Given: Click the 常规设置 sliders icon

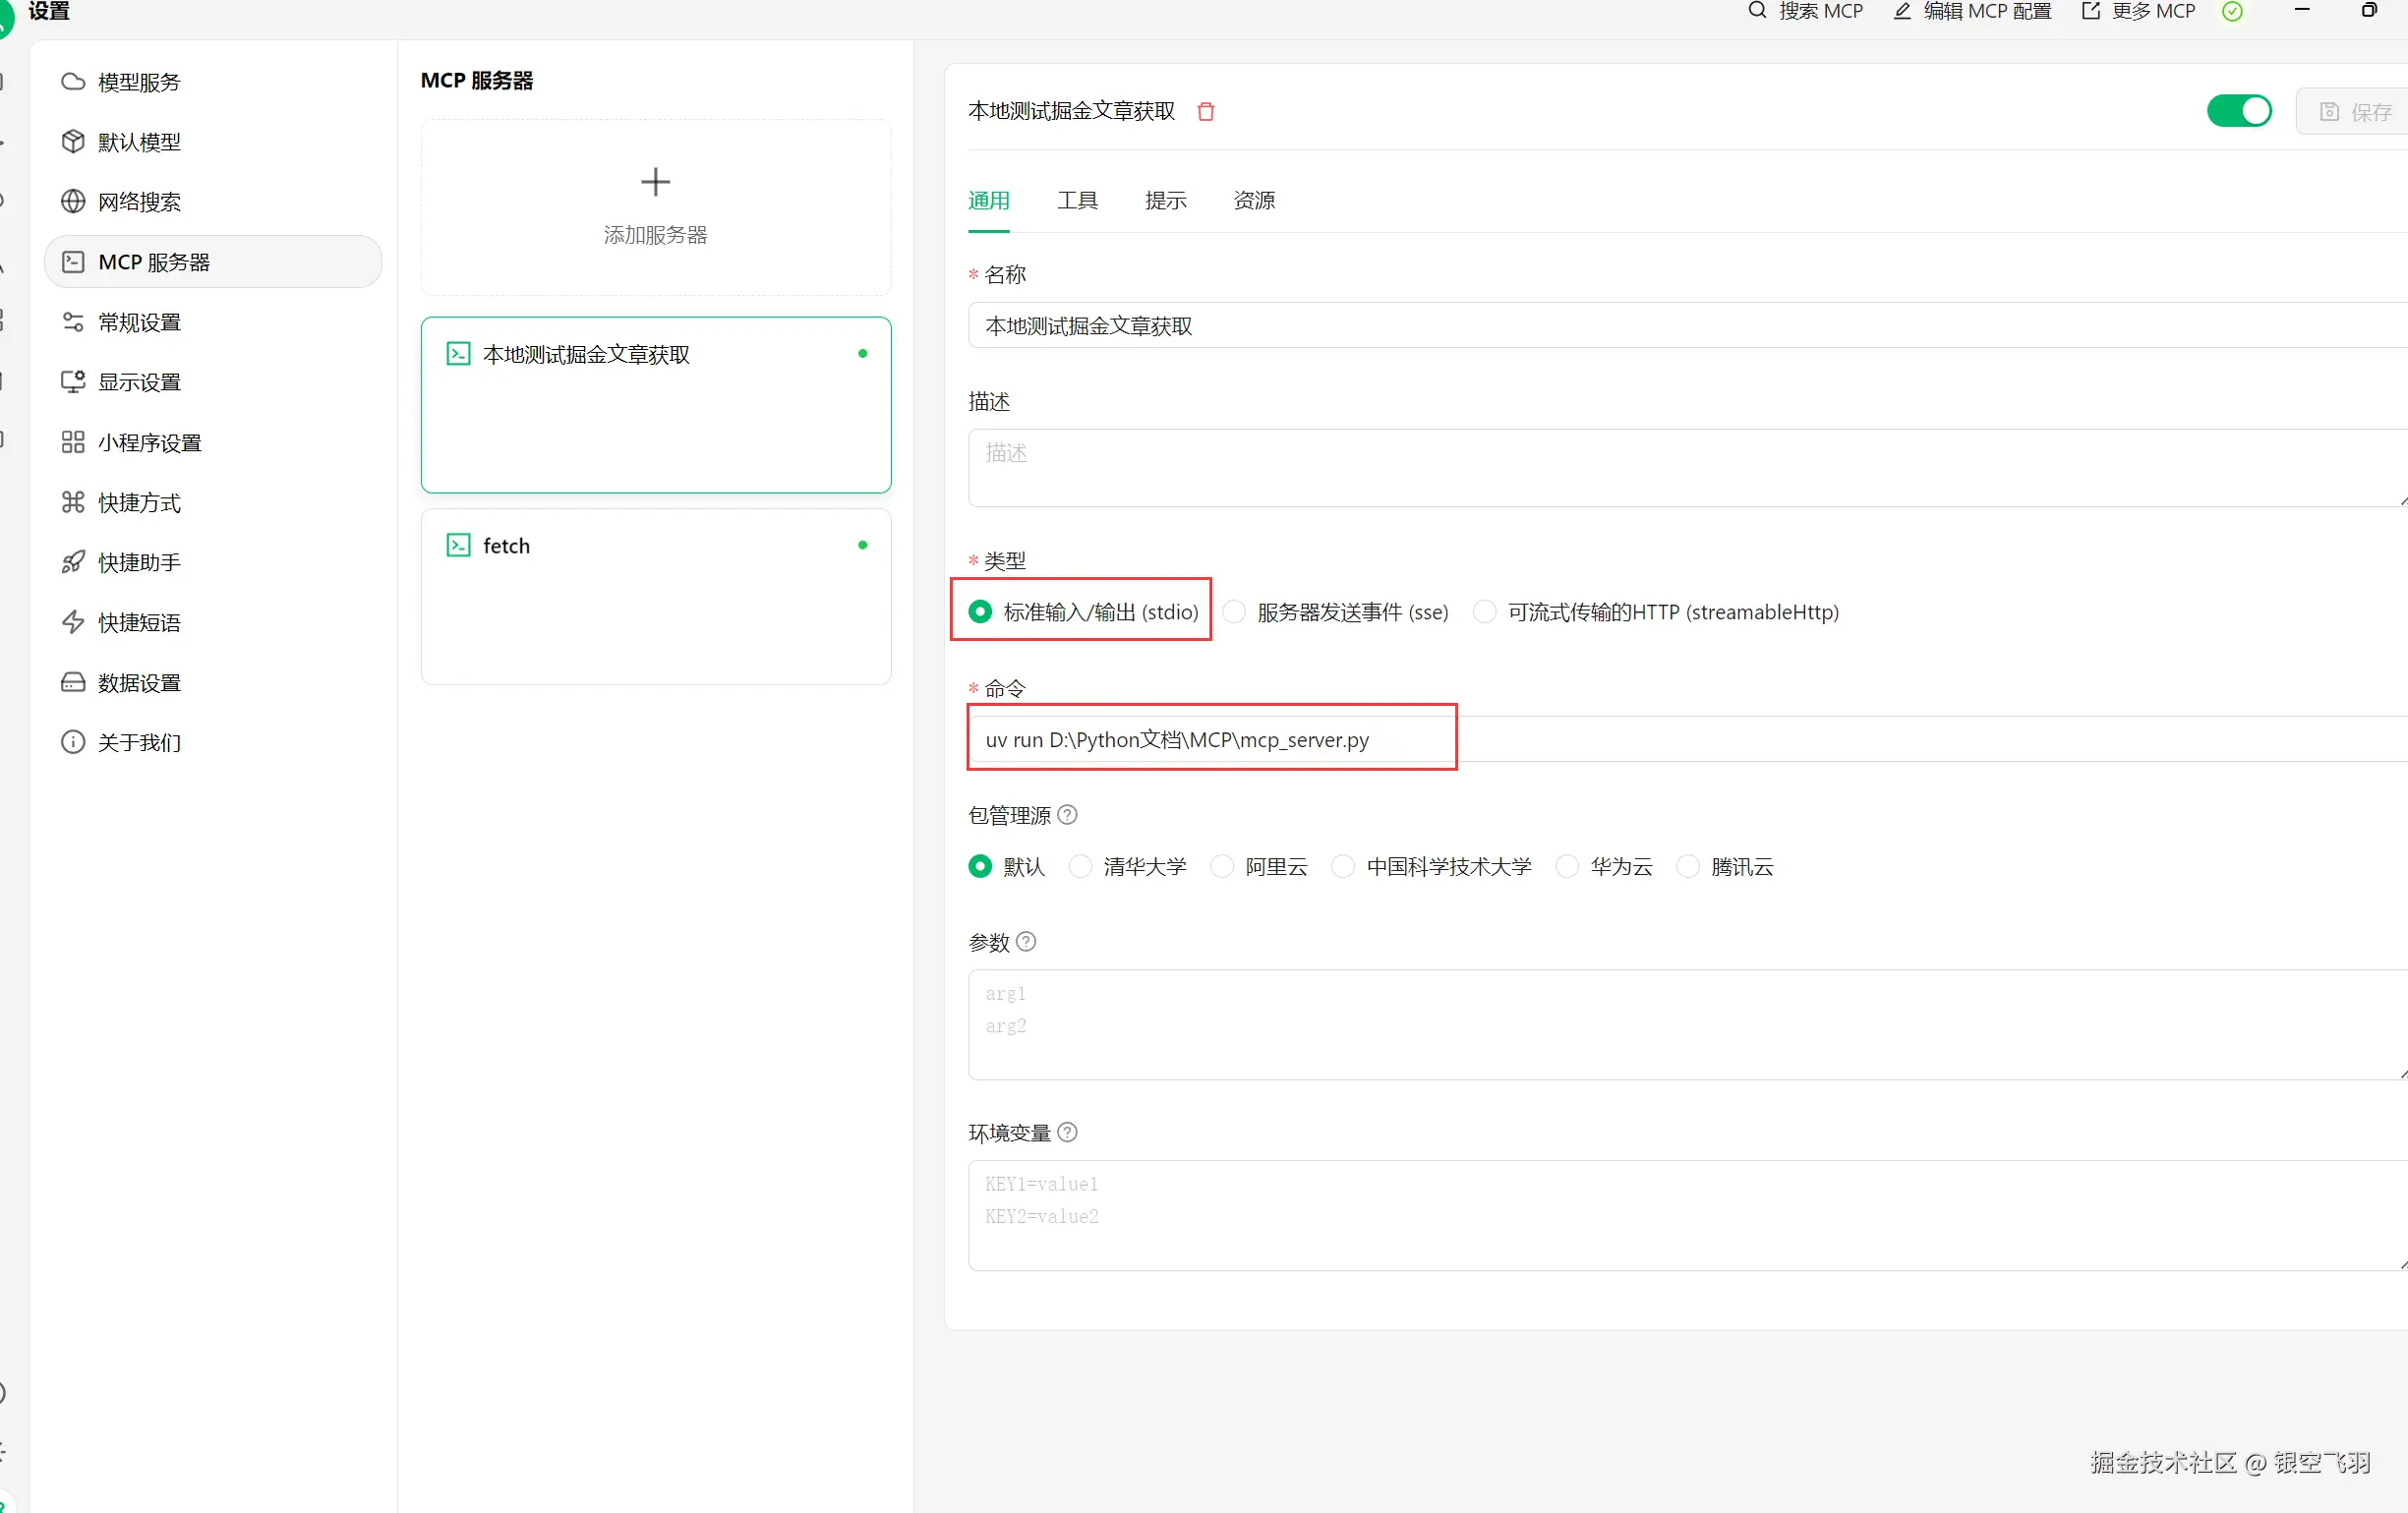Looking at the screenshot, I should coord(73,322).
